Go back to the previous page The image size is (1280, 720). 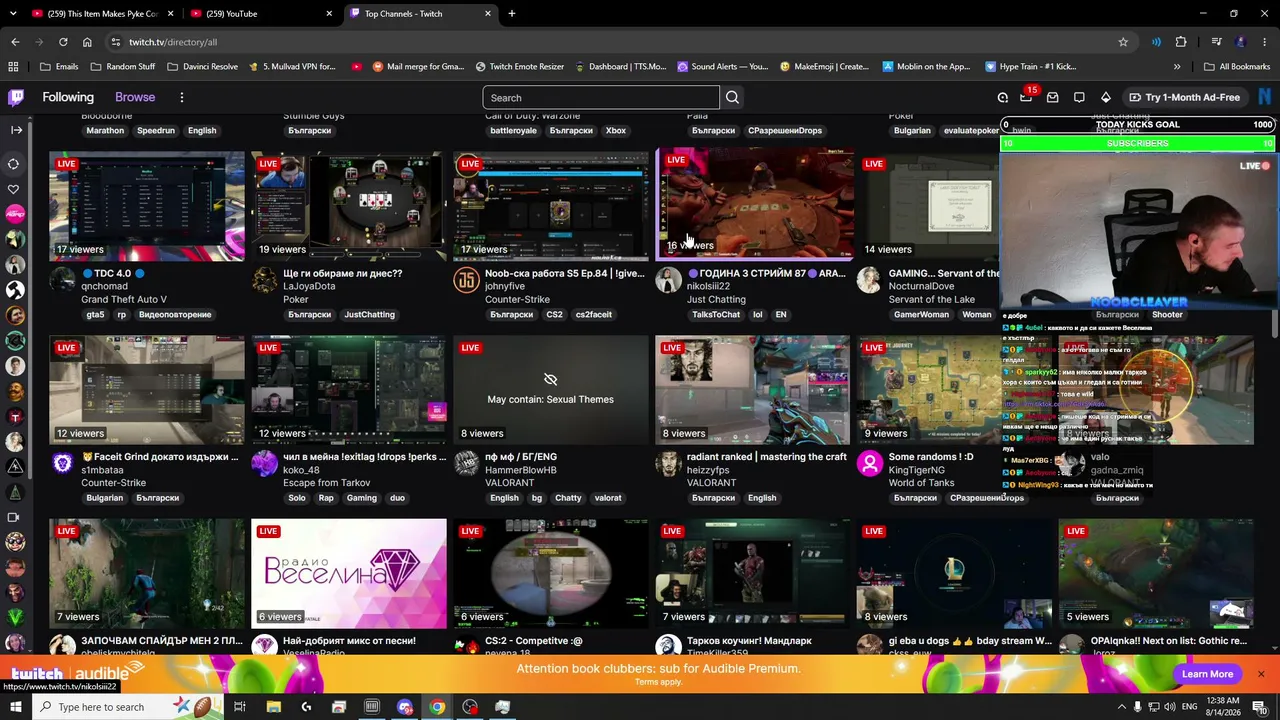coord(15,42)
